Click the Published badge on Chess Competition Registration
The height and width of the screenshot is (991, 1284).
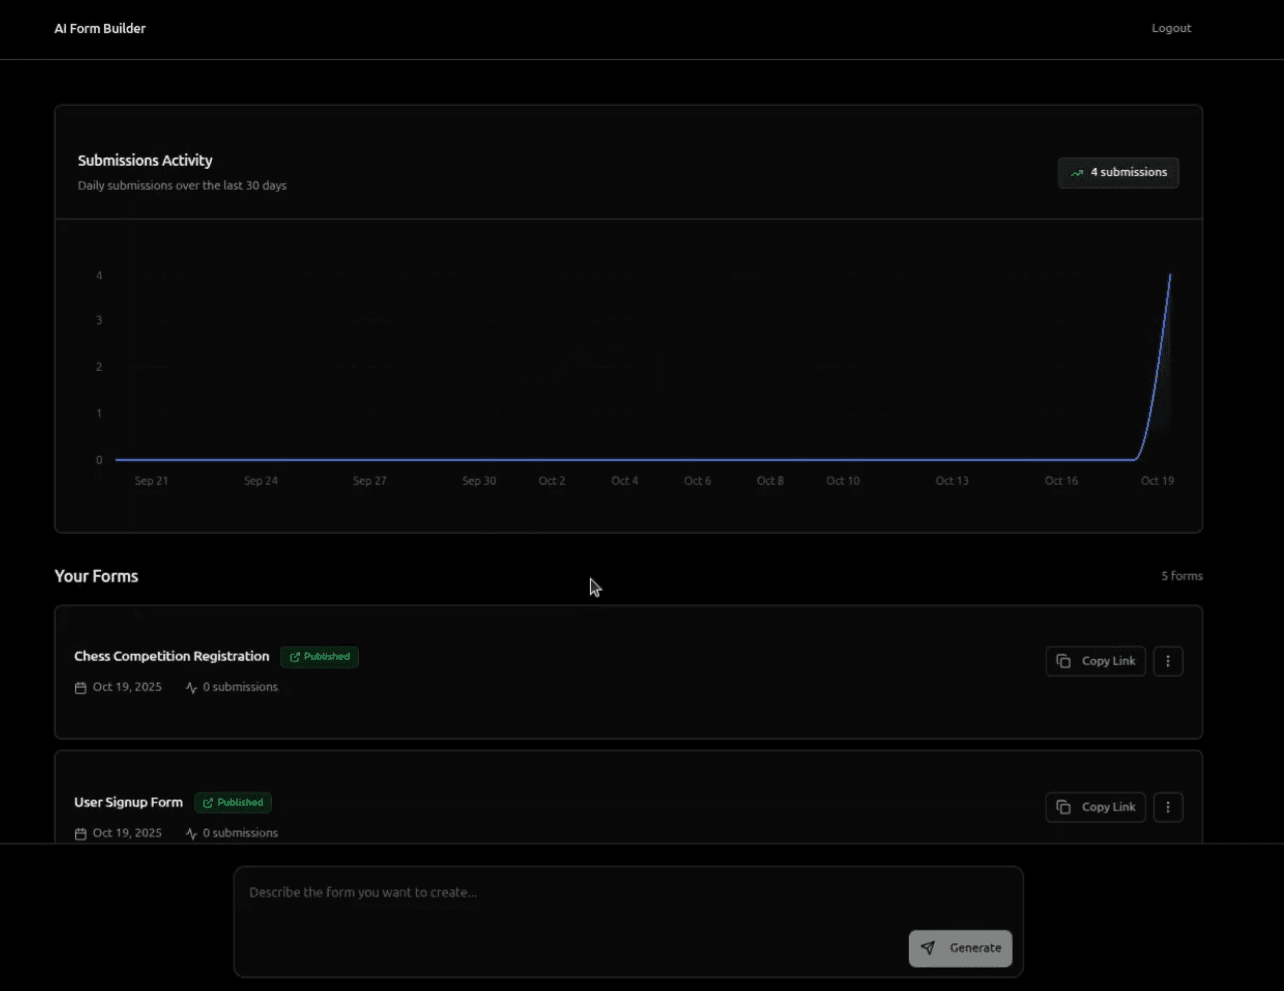click(x=319, y=657)
